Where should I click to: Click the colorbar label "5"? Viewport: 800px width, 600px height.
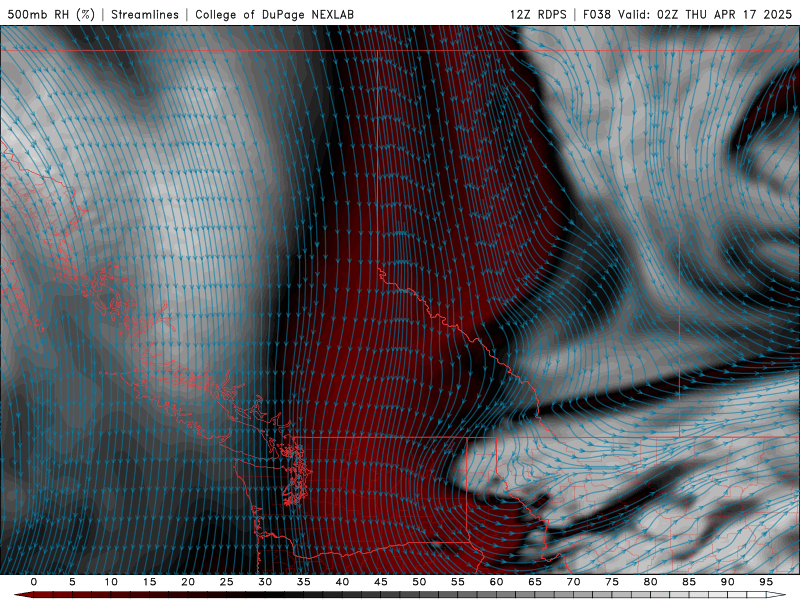[x=72, y=582]
